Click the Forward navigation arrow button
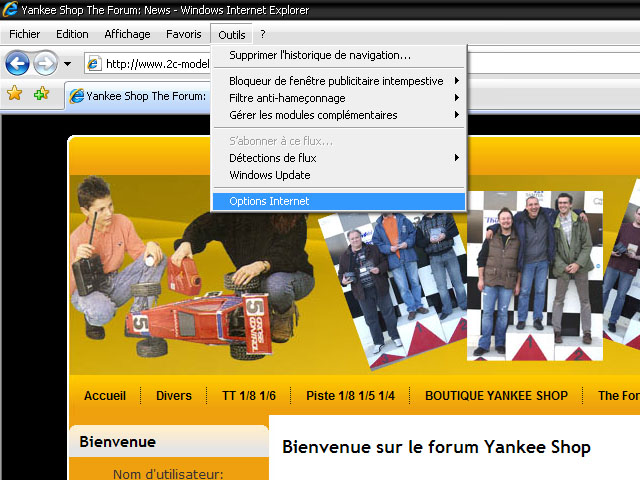Screen dimensions: 640x480 pyautogui.click(x=45, y=63)
